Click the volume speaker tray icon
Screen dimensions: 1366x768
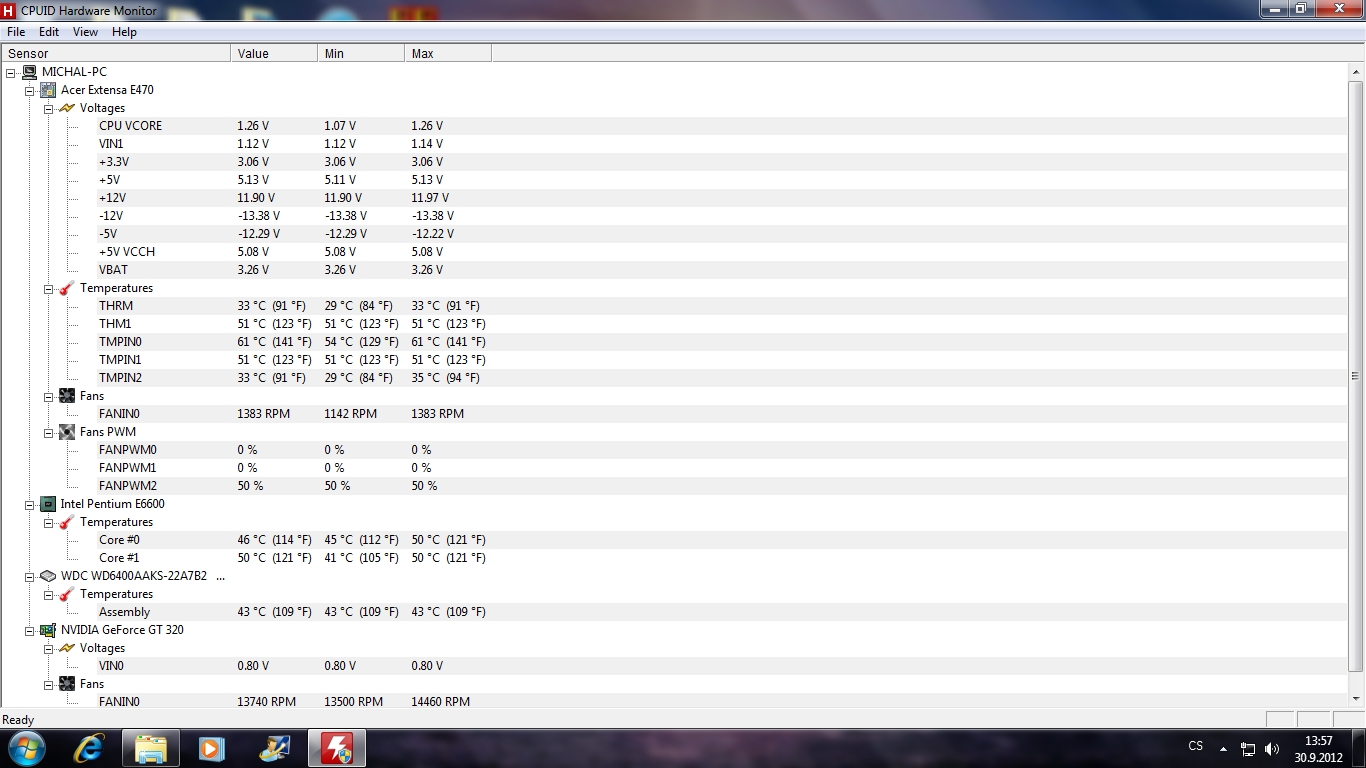point(1272,748)
